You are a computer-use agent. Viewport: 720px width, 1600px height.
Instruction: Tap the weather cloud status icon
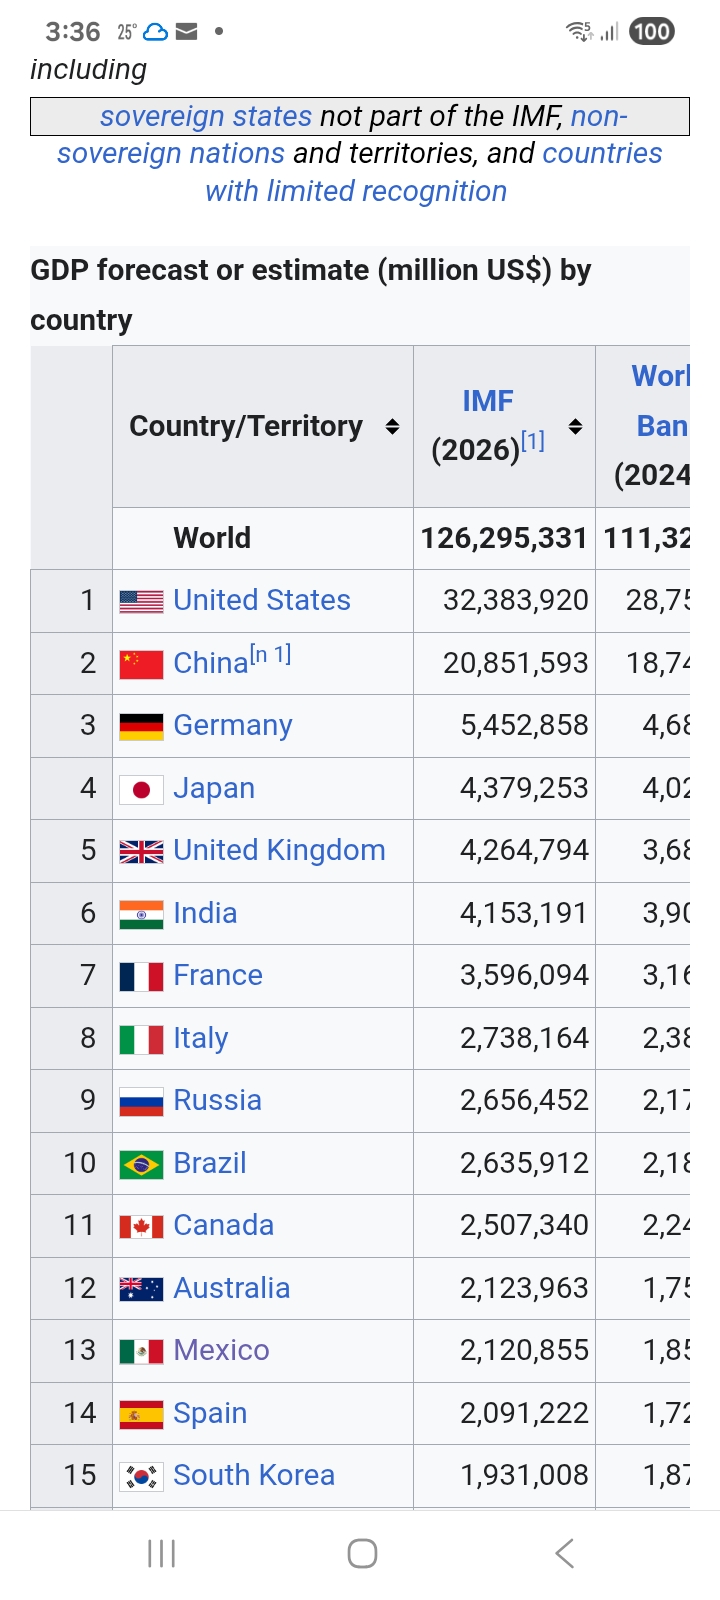[x=156, y=32]
